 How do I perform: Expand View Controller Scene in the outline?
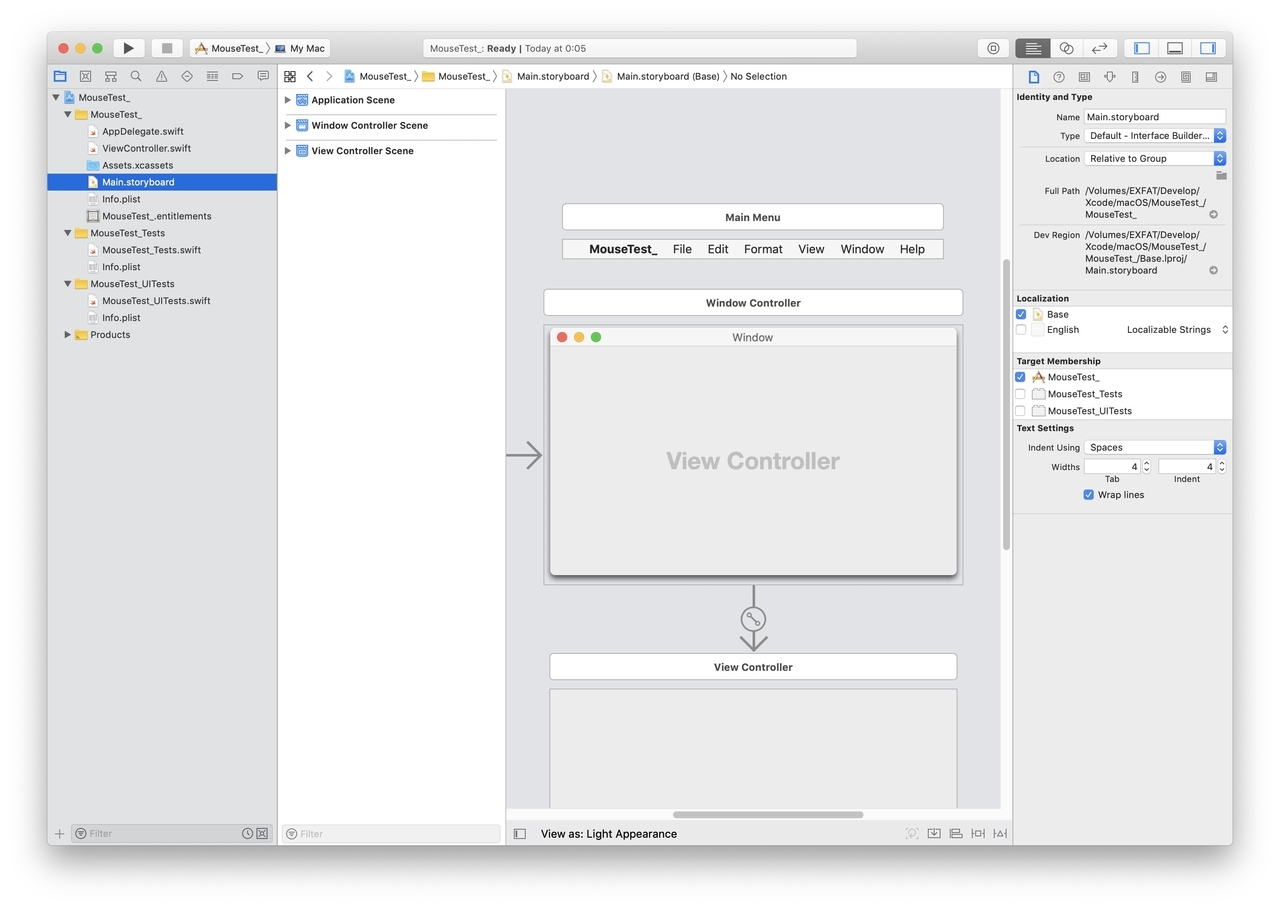coord(288,151)
